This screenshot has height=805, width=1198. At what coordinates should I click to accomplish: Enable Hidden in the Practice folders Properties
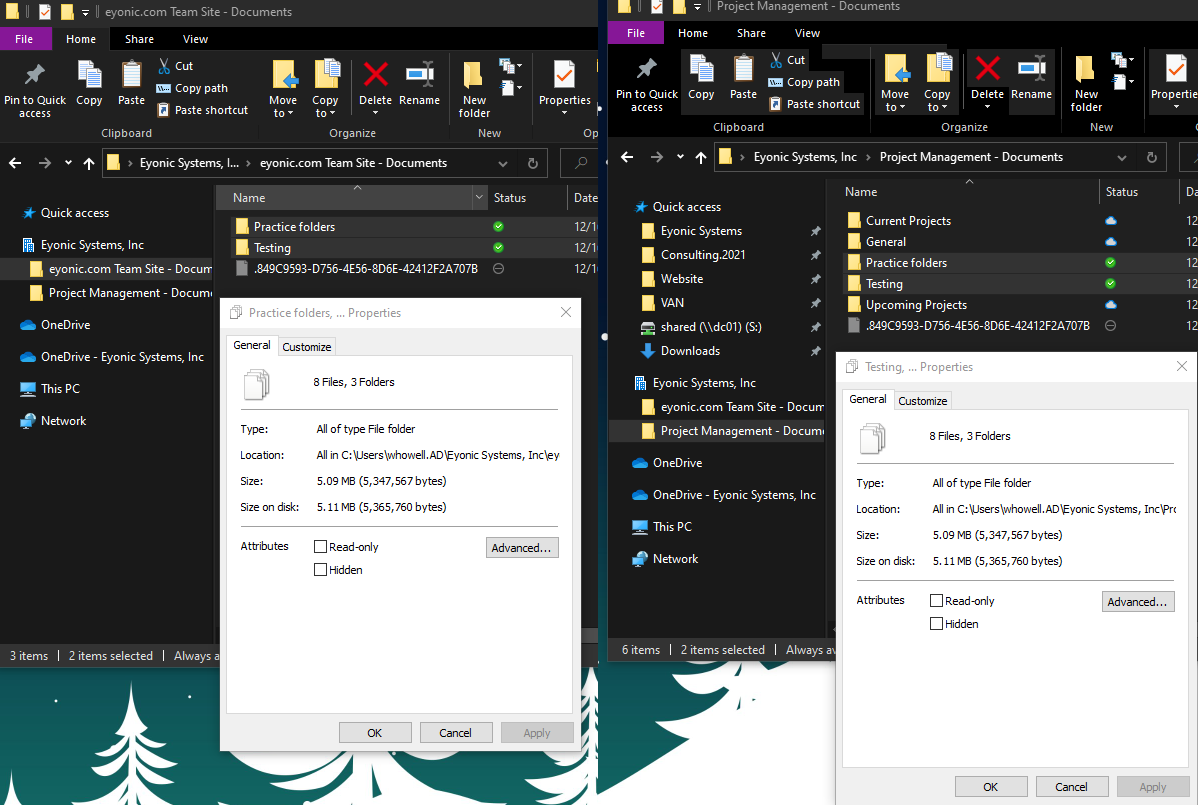click(x=321, y=569)
